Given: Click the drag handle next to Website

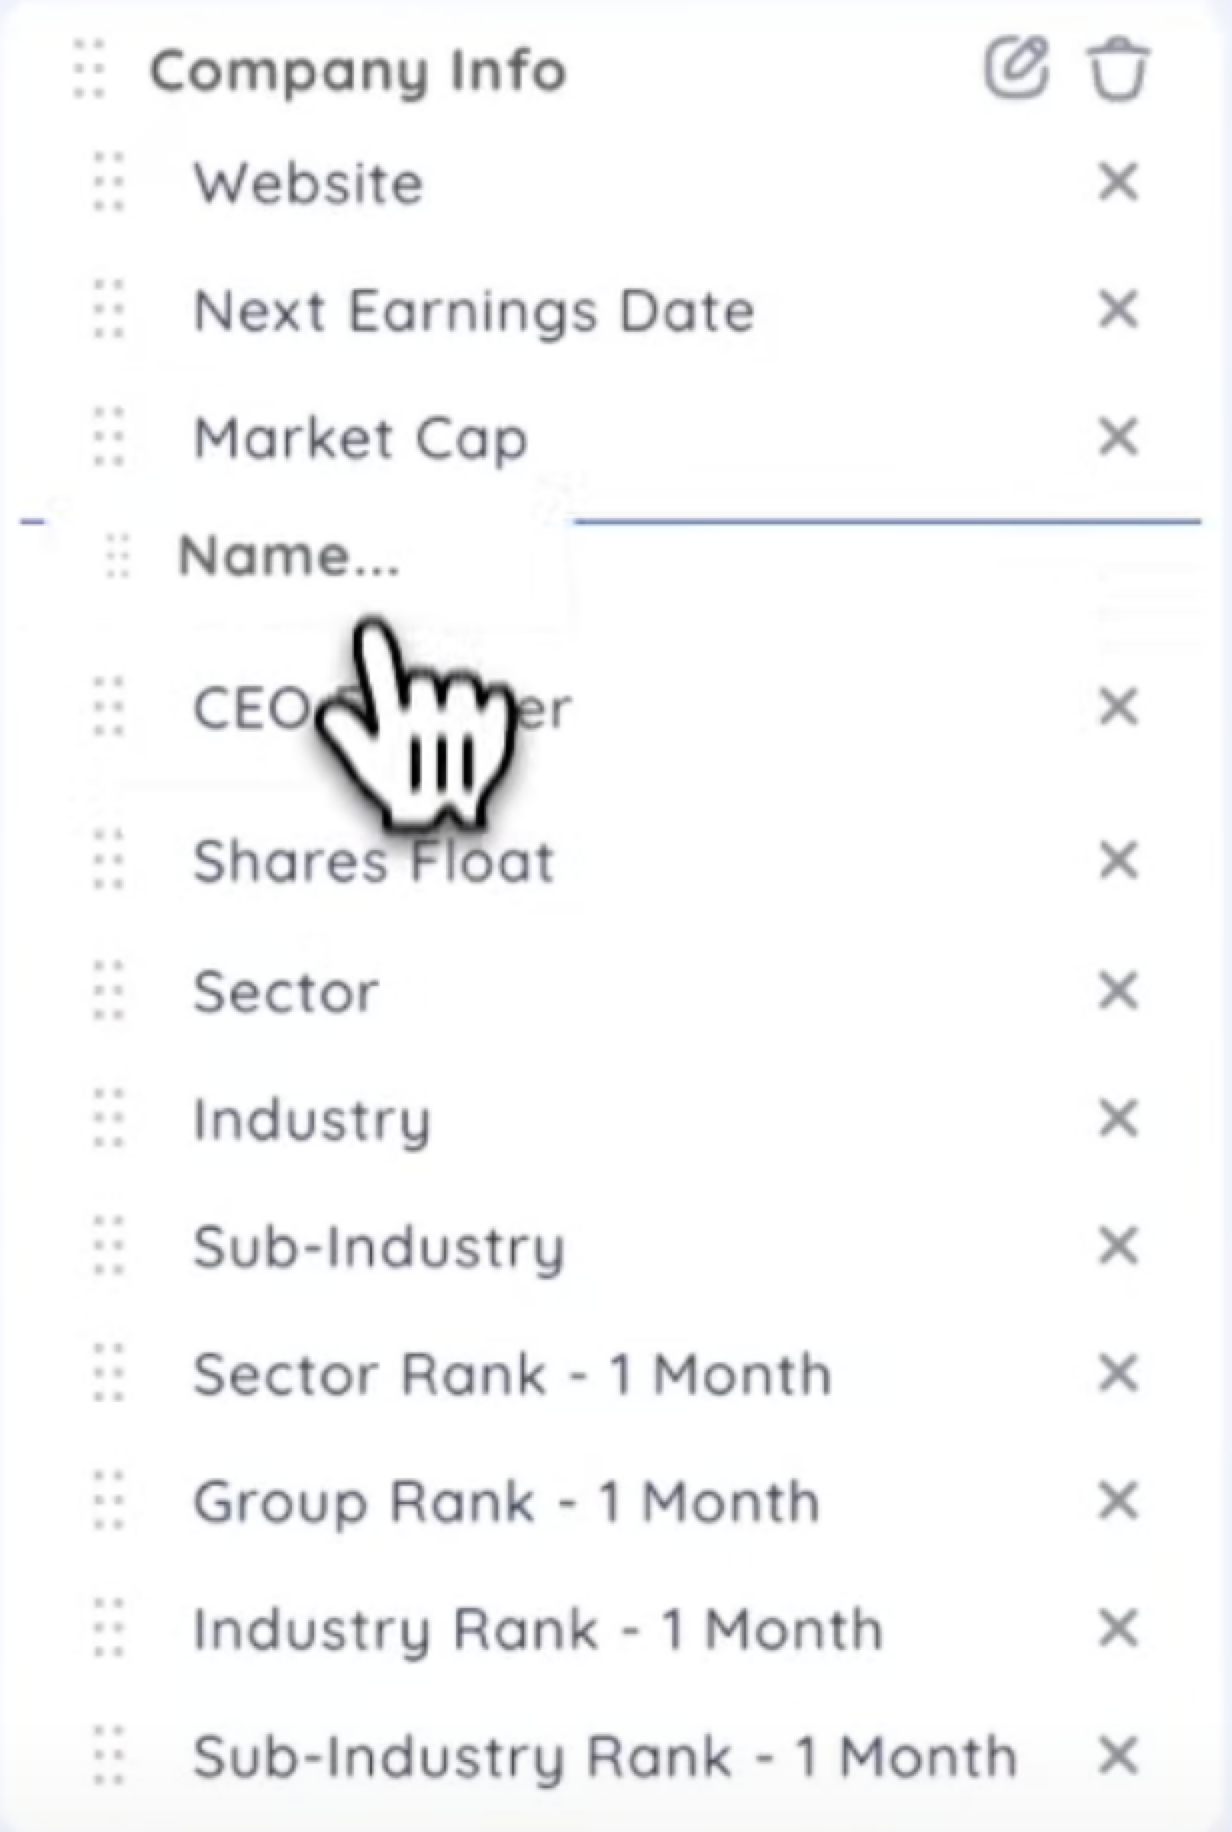Looking at the screenshot, I should tap(109, 182).
